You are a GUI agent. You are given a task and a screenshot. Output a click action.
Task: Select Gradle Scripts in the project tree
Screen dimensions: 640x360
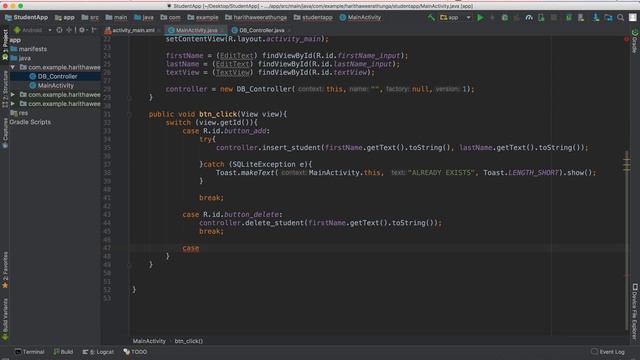[x=30, y=122]
